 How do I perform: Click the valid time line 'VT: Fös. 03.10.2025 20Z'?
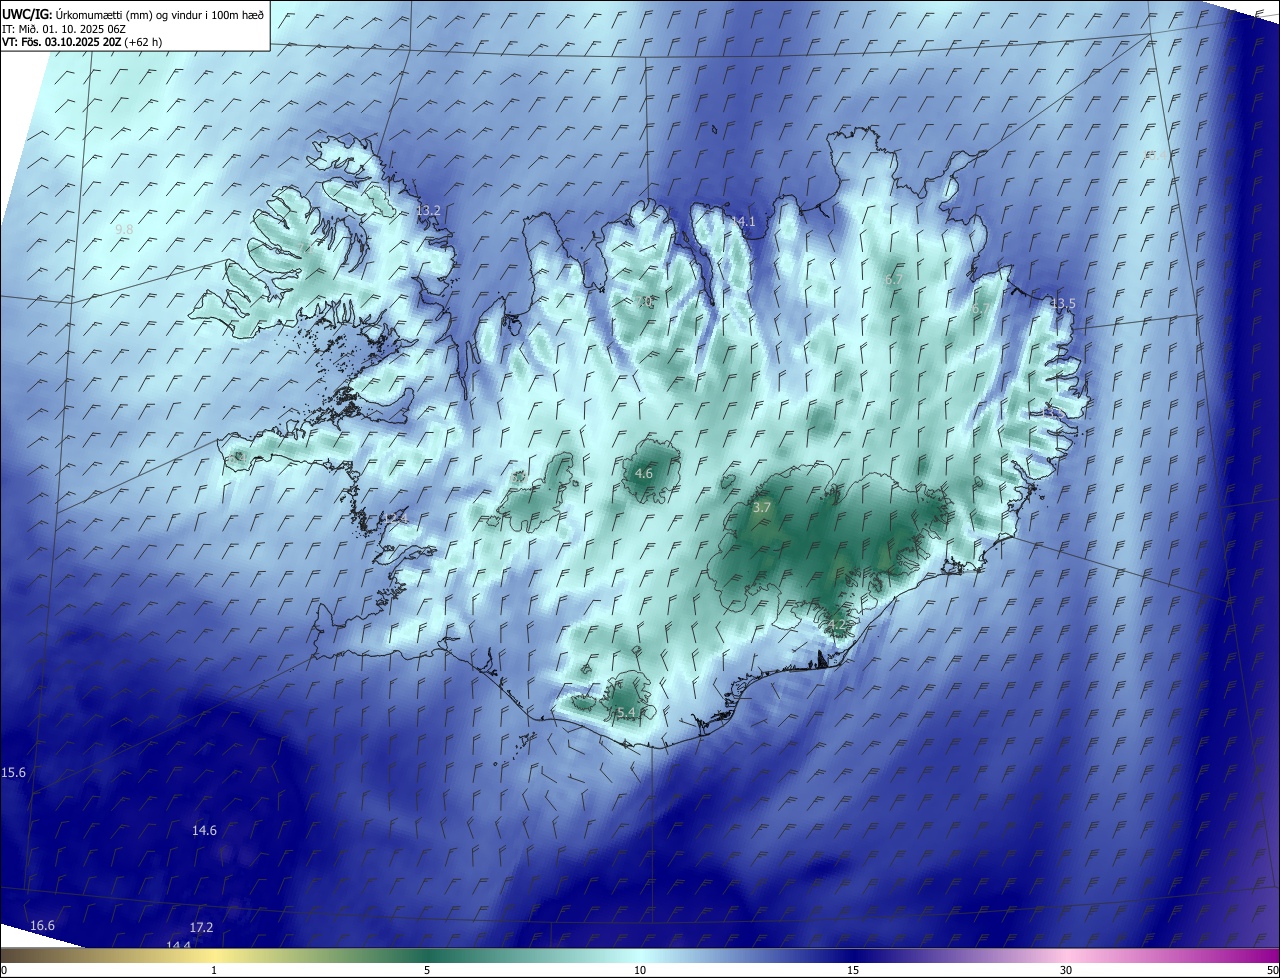(x=62, y=42)
